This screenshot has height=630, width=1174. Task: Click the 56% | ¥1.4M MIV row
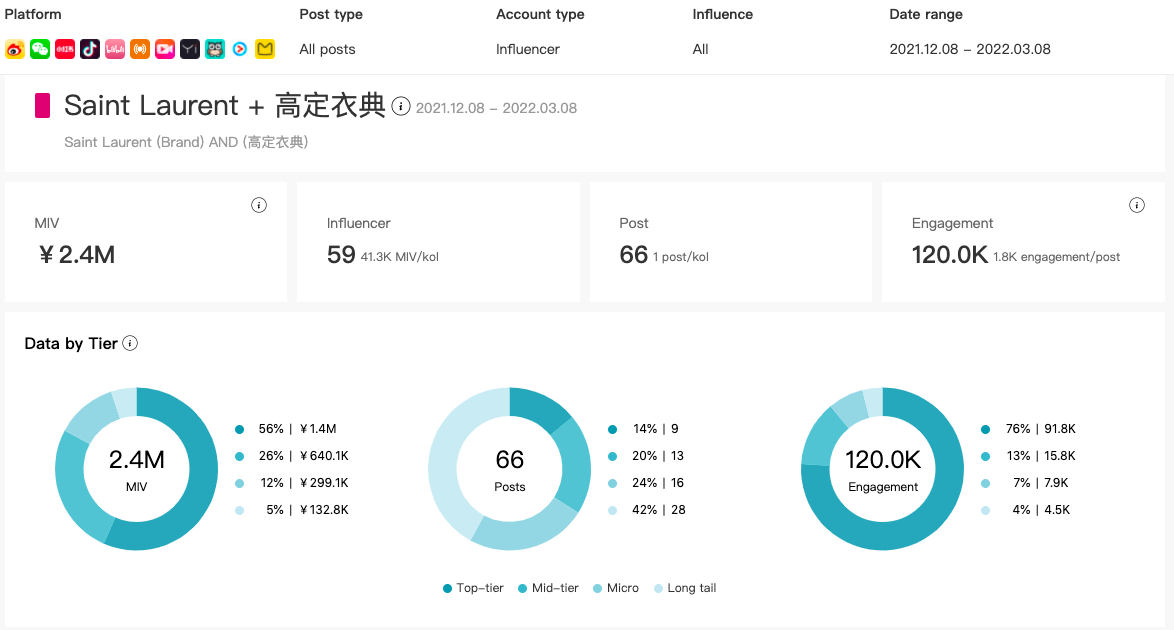point(286,429)
